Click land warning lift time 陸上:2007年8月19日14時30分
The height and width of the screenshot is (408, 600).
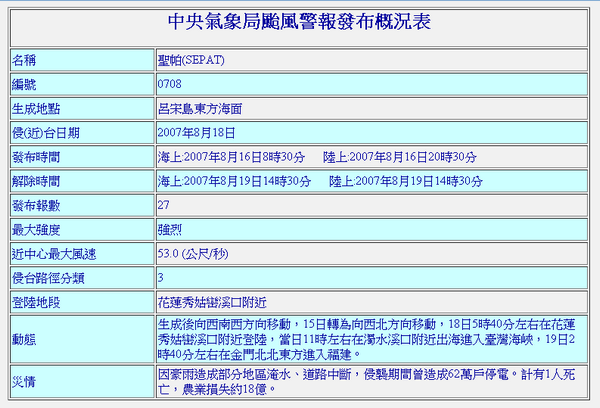(406, 181)
